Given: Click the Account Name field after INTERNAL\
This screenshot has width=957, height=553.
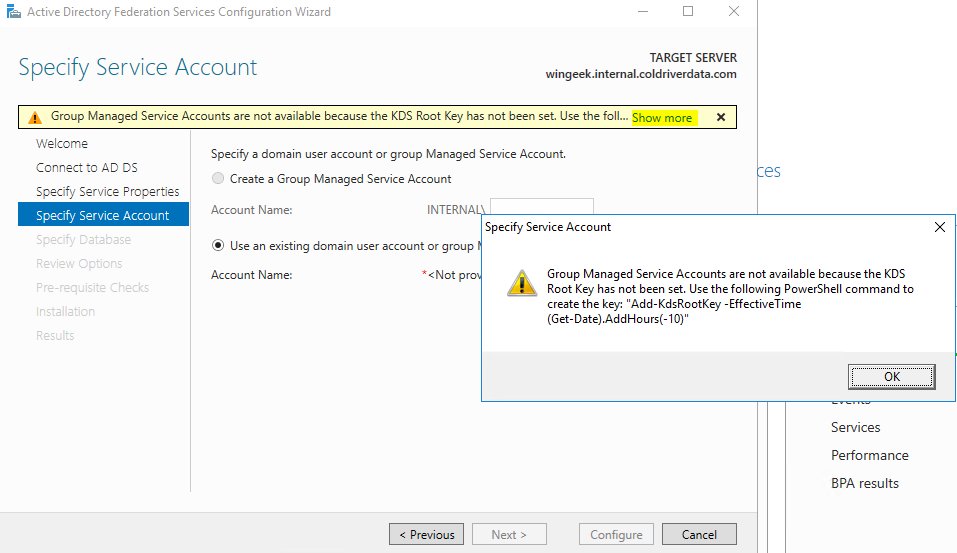Looking at the screenshot, I should (x=541, y=208).
